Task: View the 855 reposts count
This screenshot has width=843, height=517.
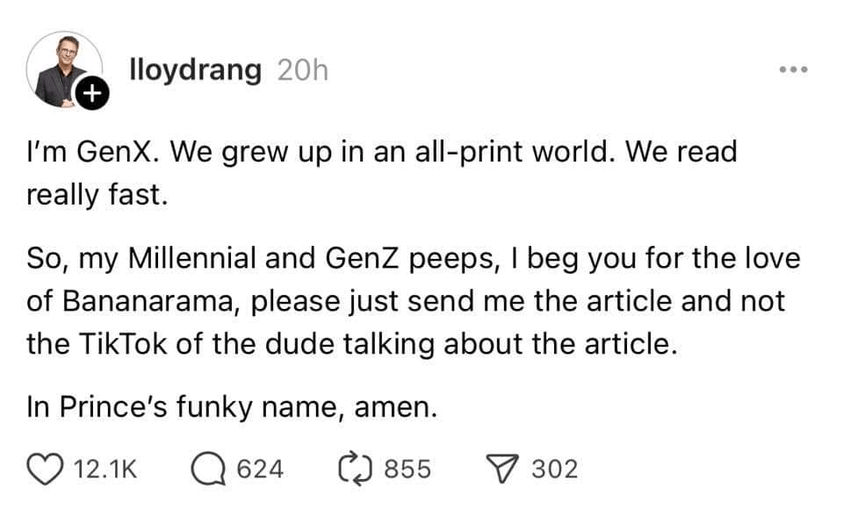Action: coord(408,468)
